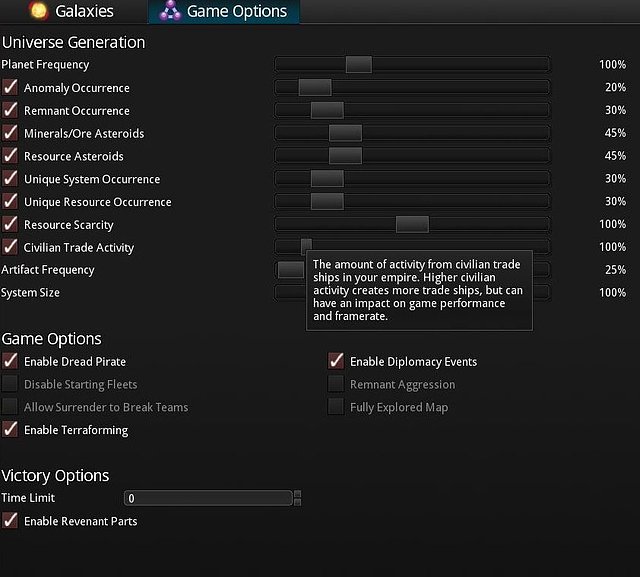Image resolution: width=640 pixels, height=577 pixels.
Task: Uncheck Enable Dread Pirate
Action: 10,361
